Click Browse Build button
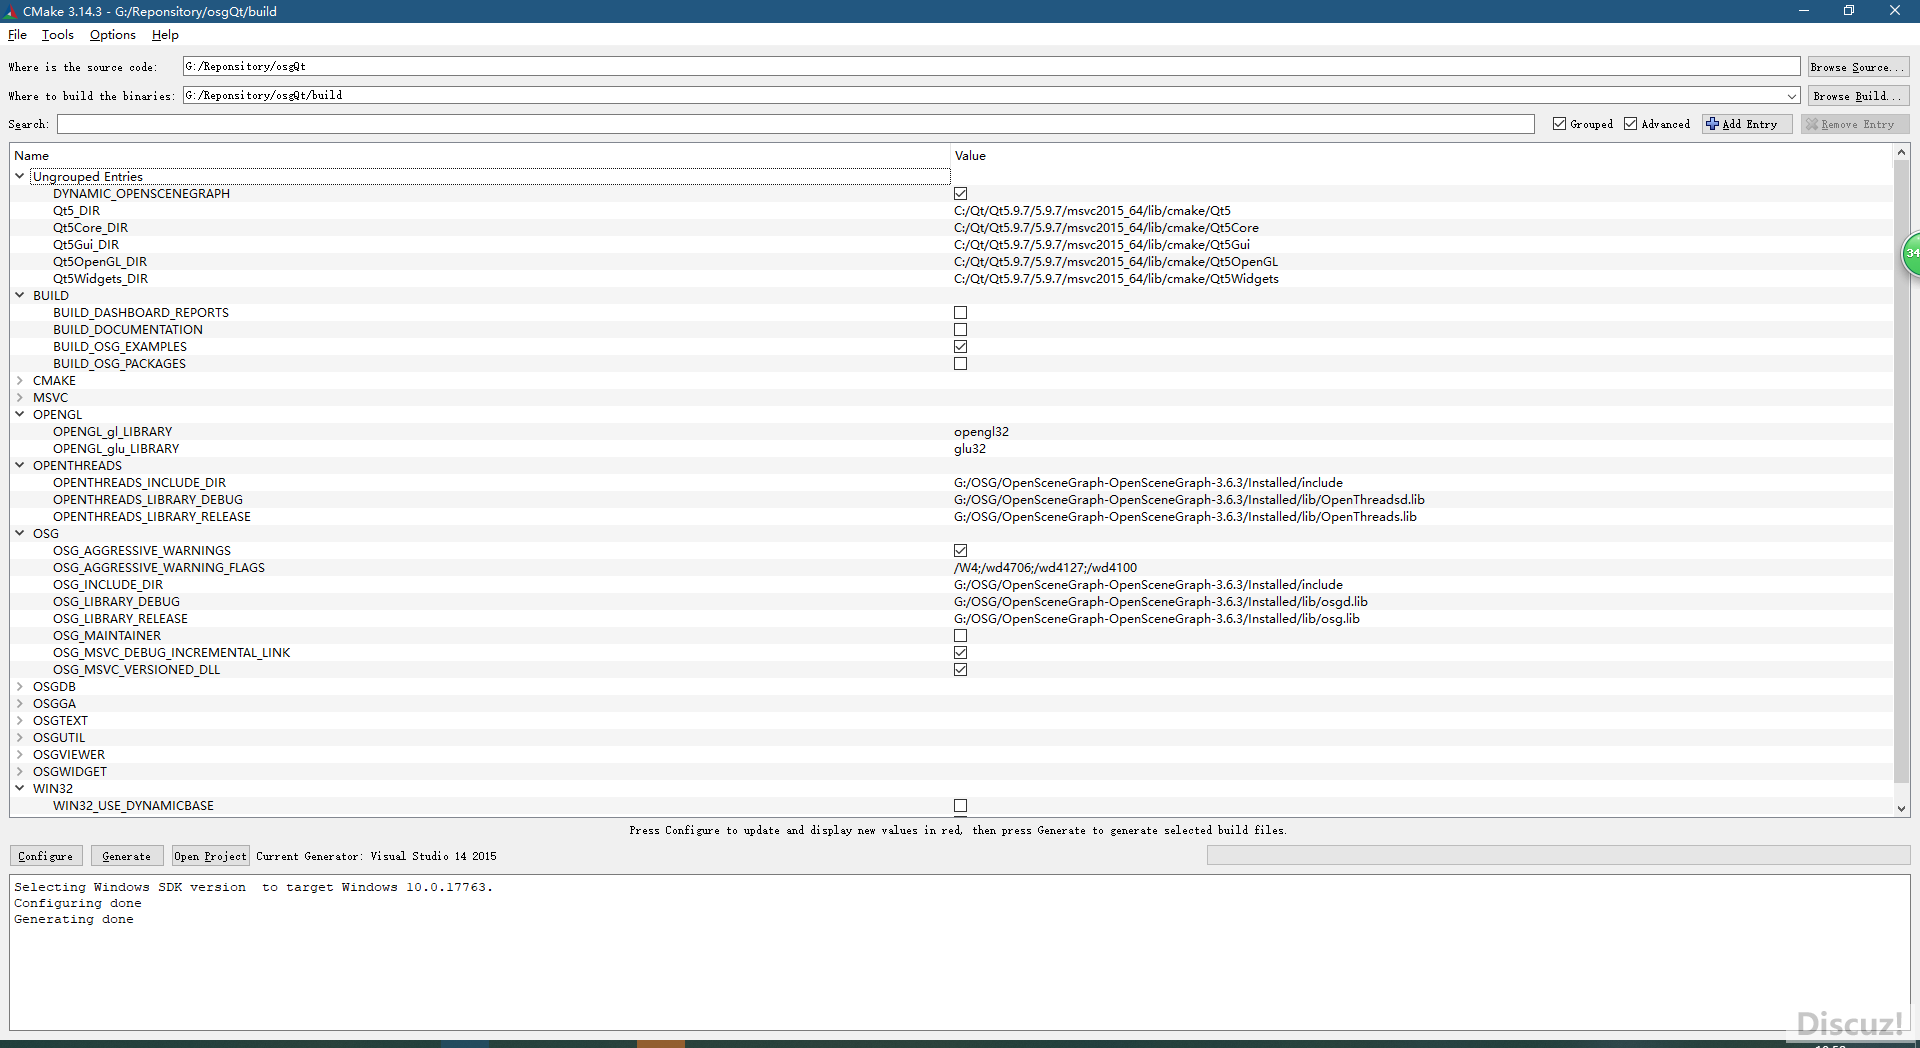The image size is (1920, 1048). [x=1858, y=96]
